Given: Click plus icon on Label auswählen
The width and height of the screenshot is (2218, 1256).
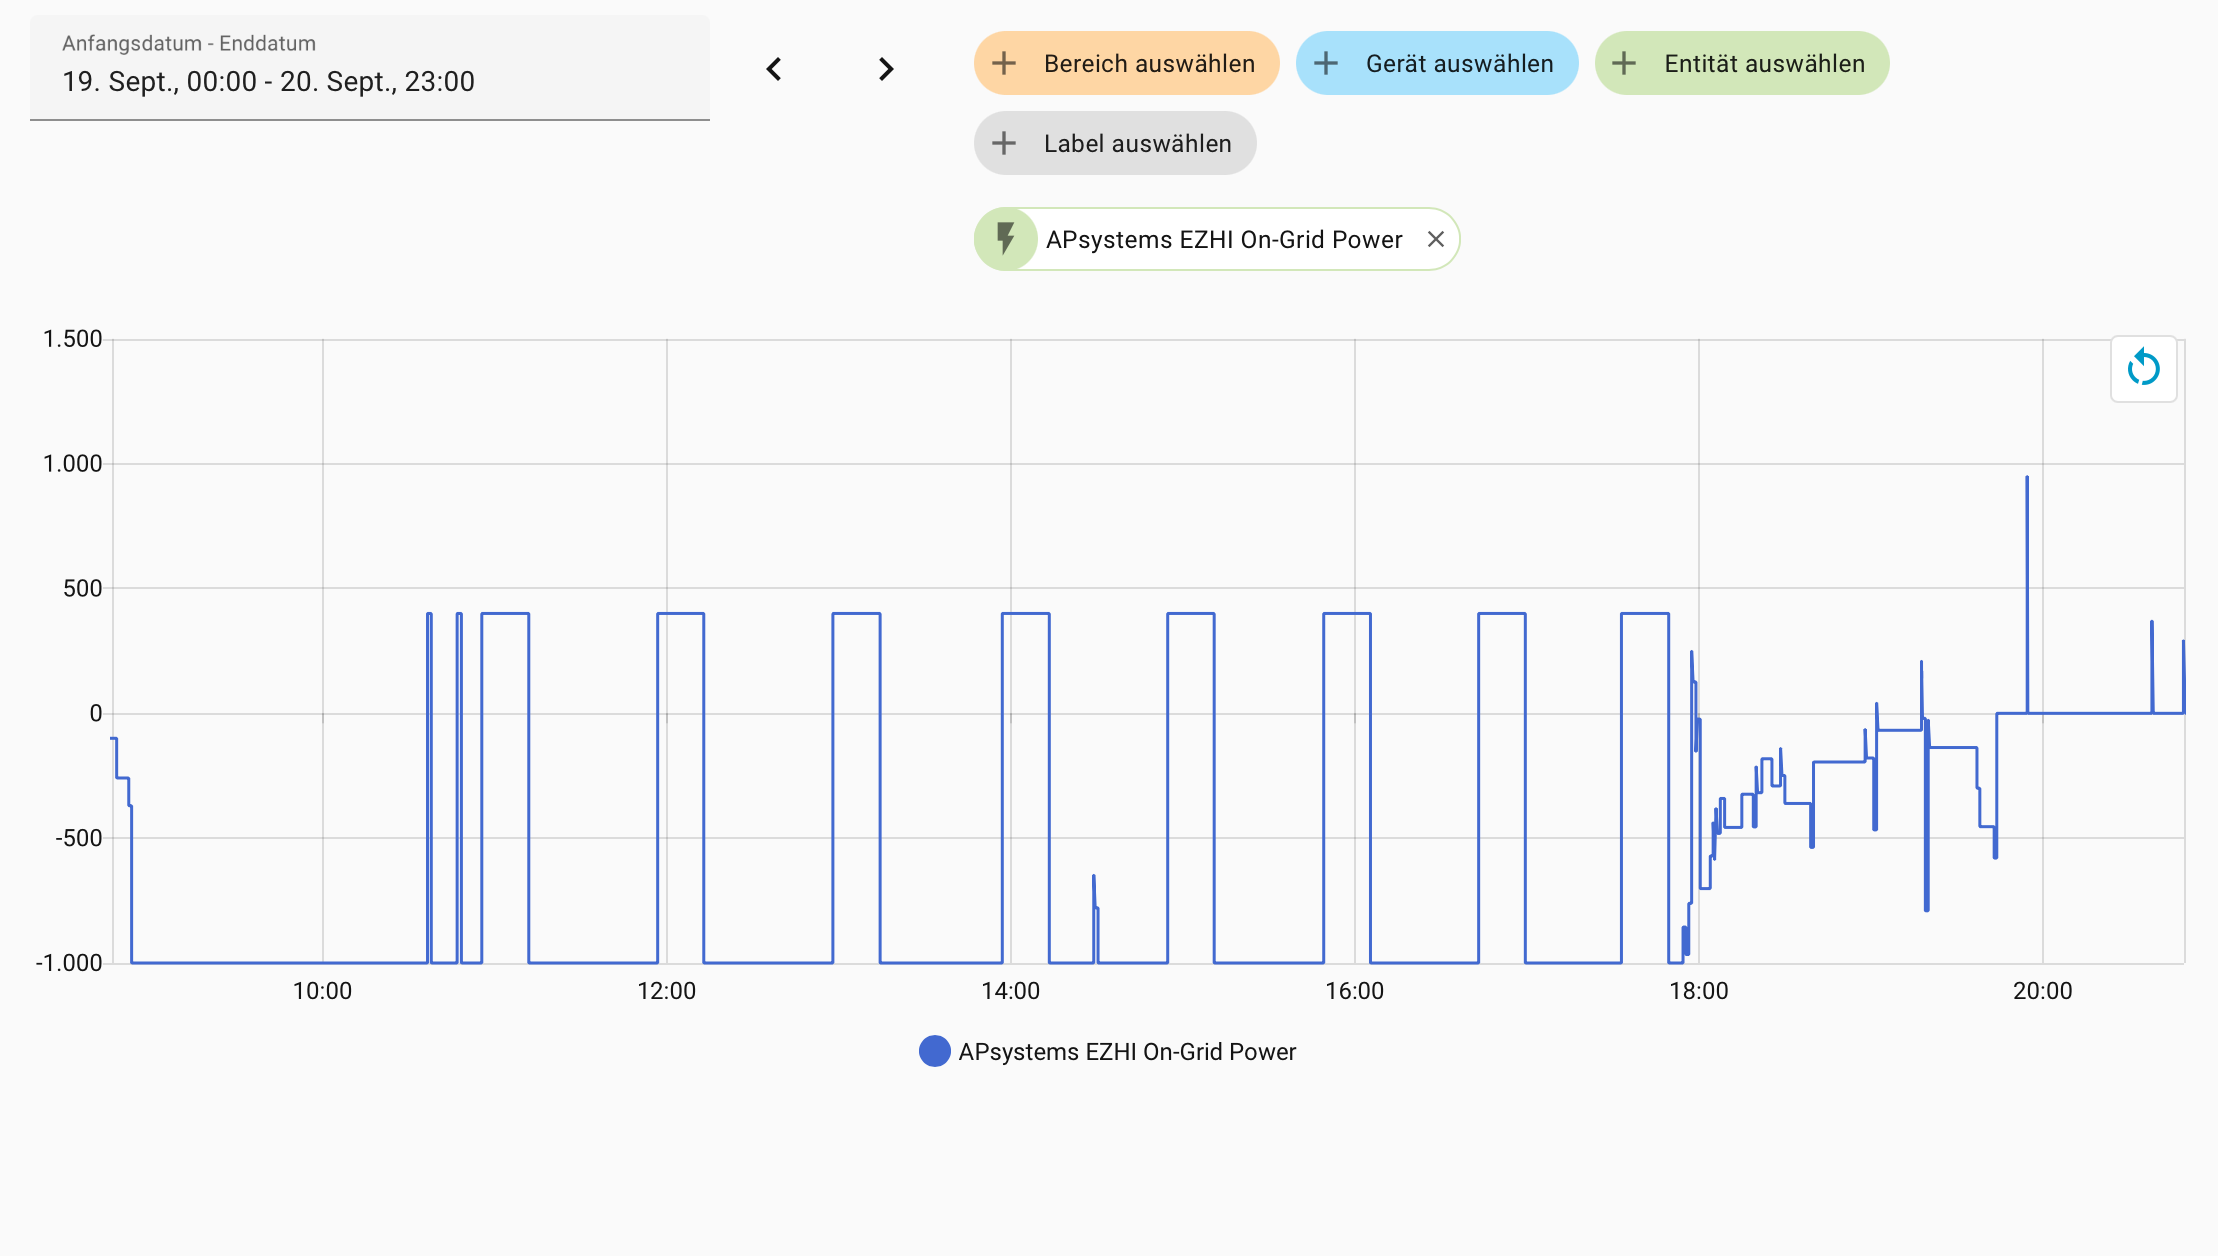Looking at the screenshot, I should click(1004, 143).
